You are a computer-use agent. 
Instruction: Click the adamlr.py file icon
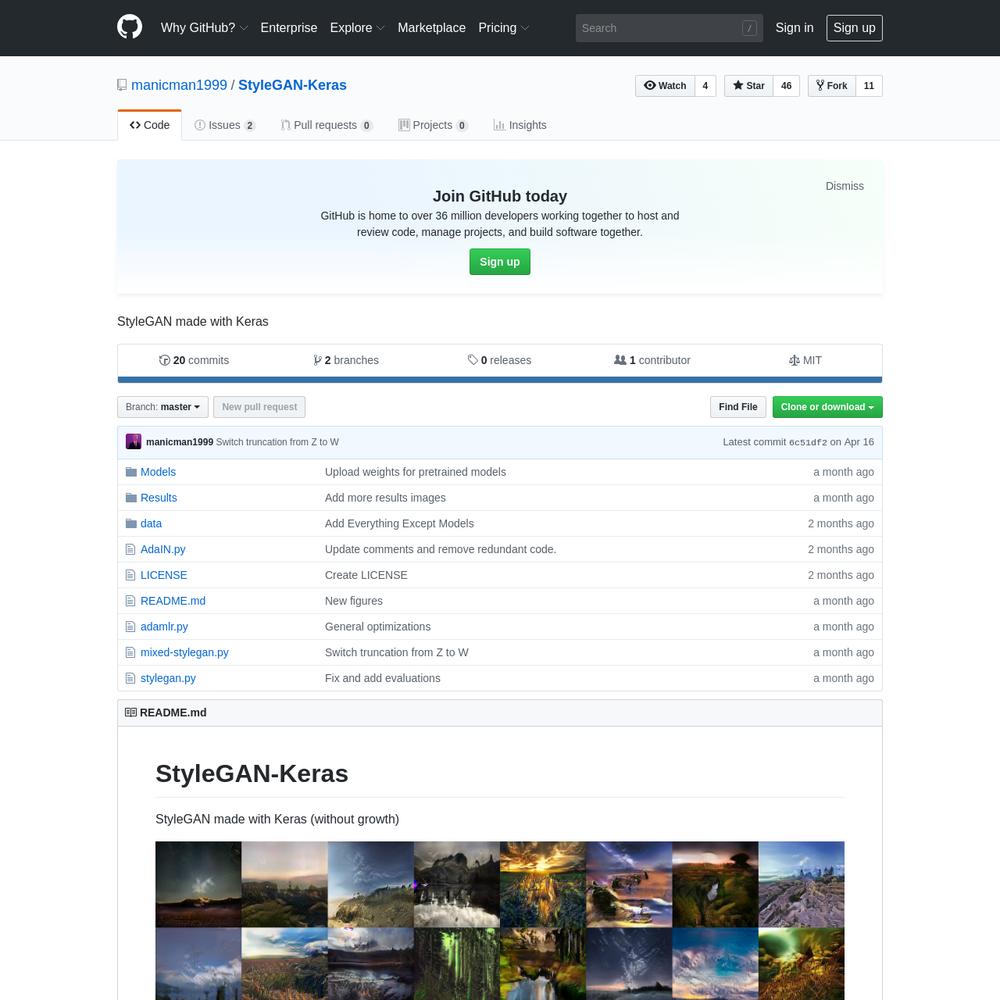coord(130,627)
